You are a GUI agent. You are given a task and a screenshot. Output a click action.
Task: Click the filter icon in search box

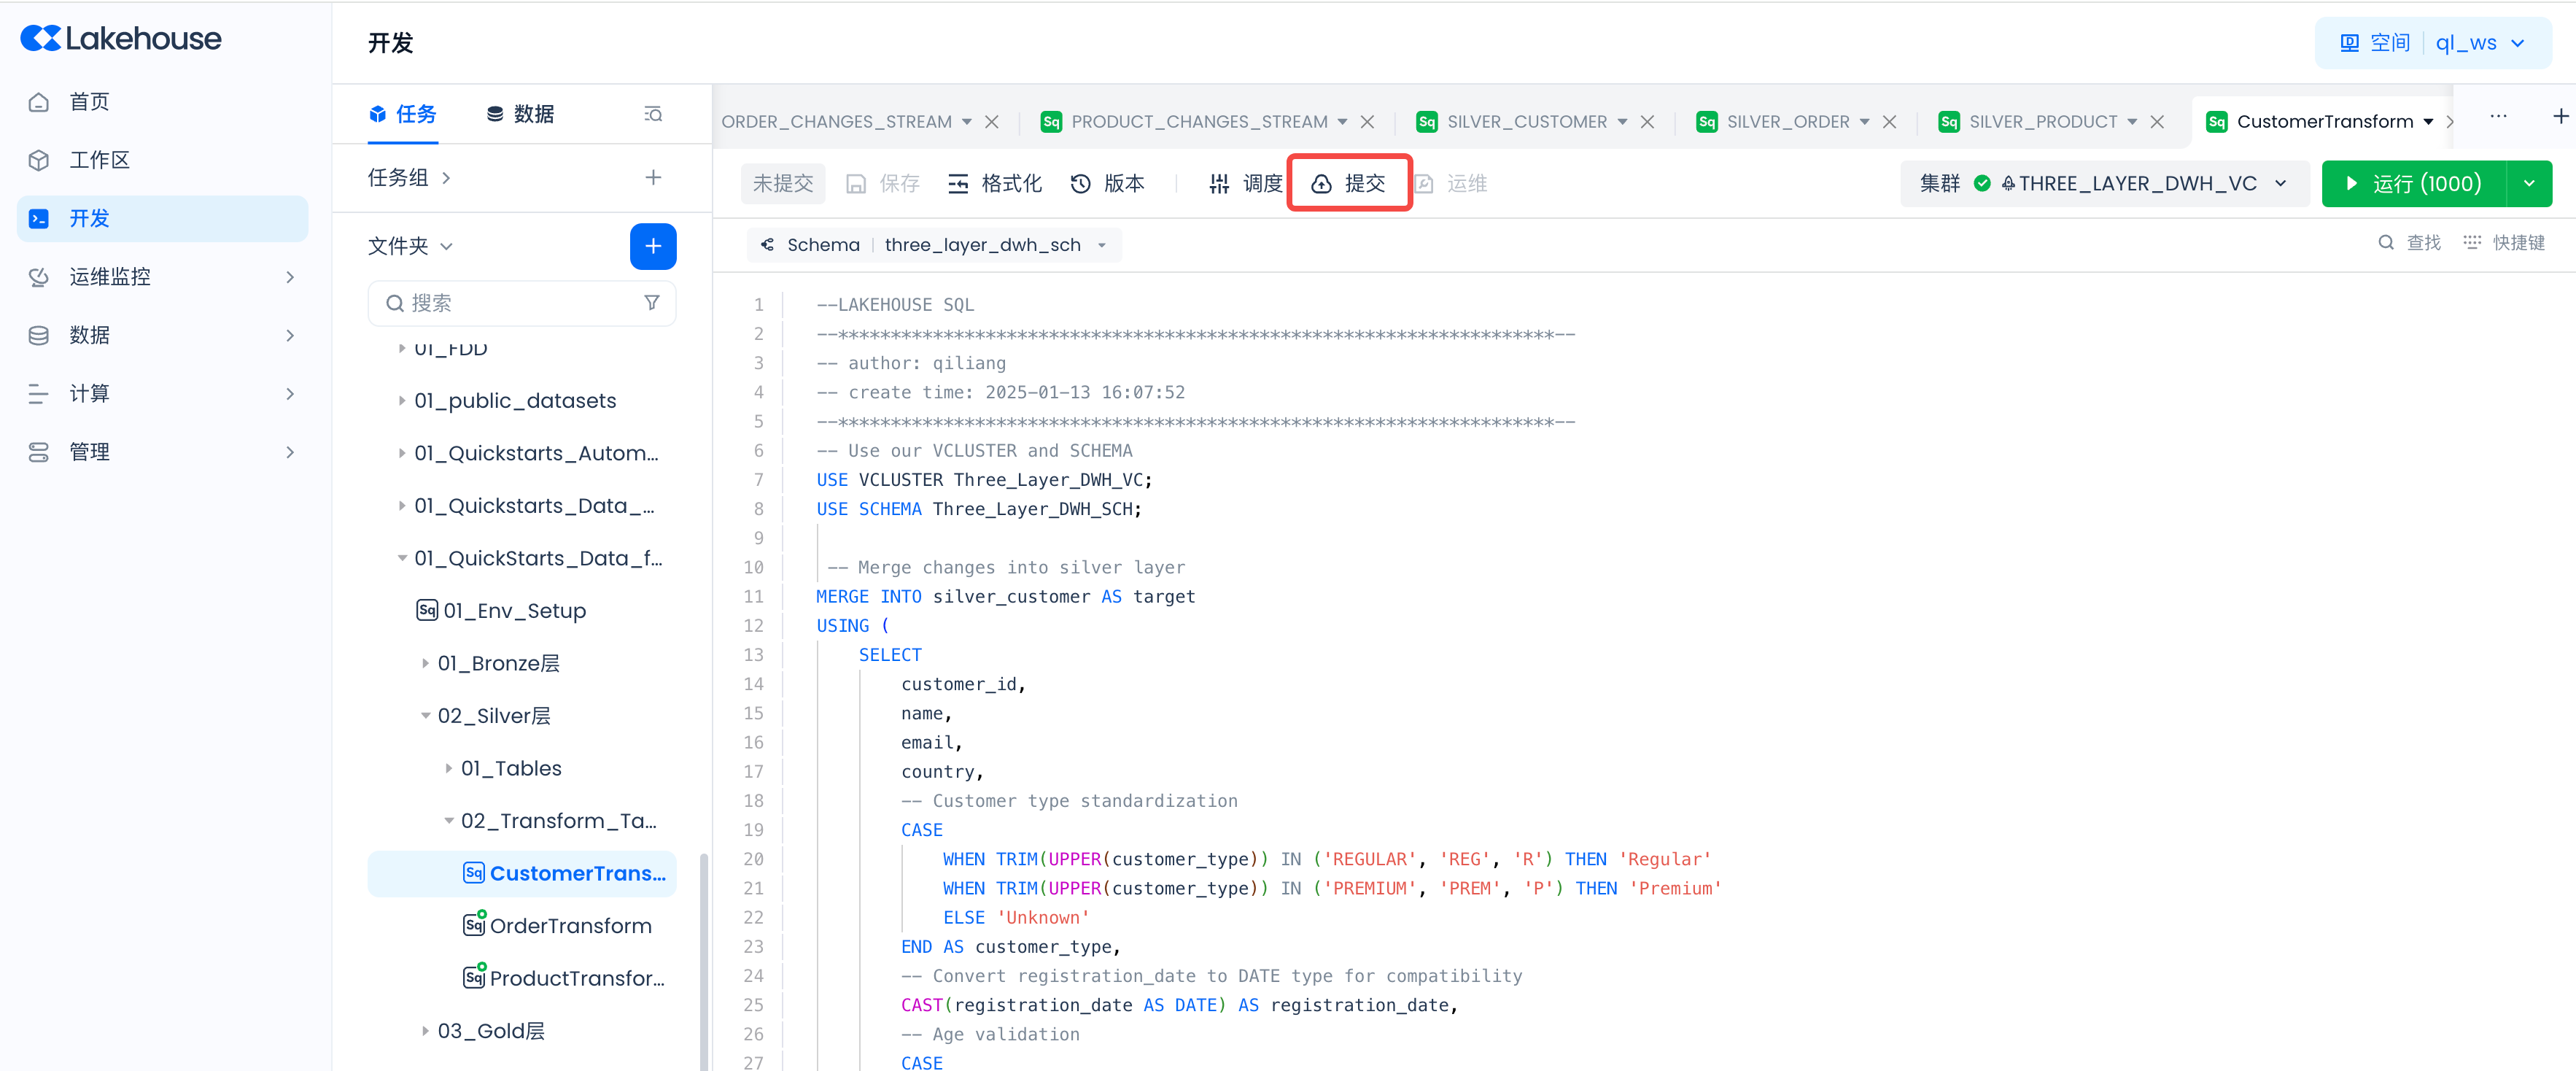[x=652, y=302]
